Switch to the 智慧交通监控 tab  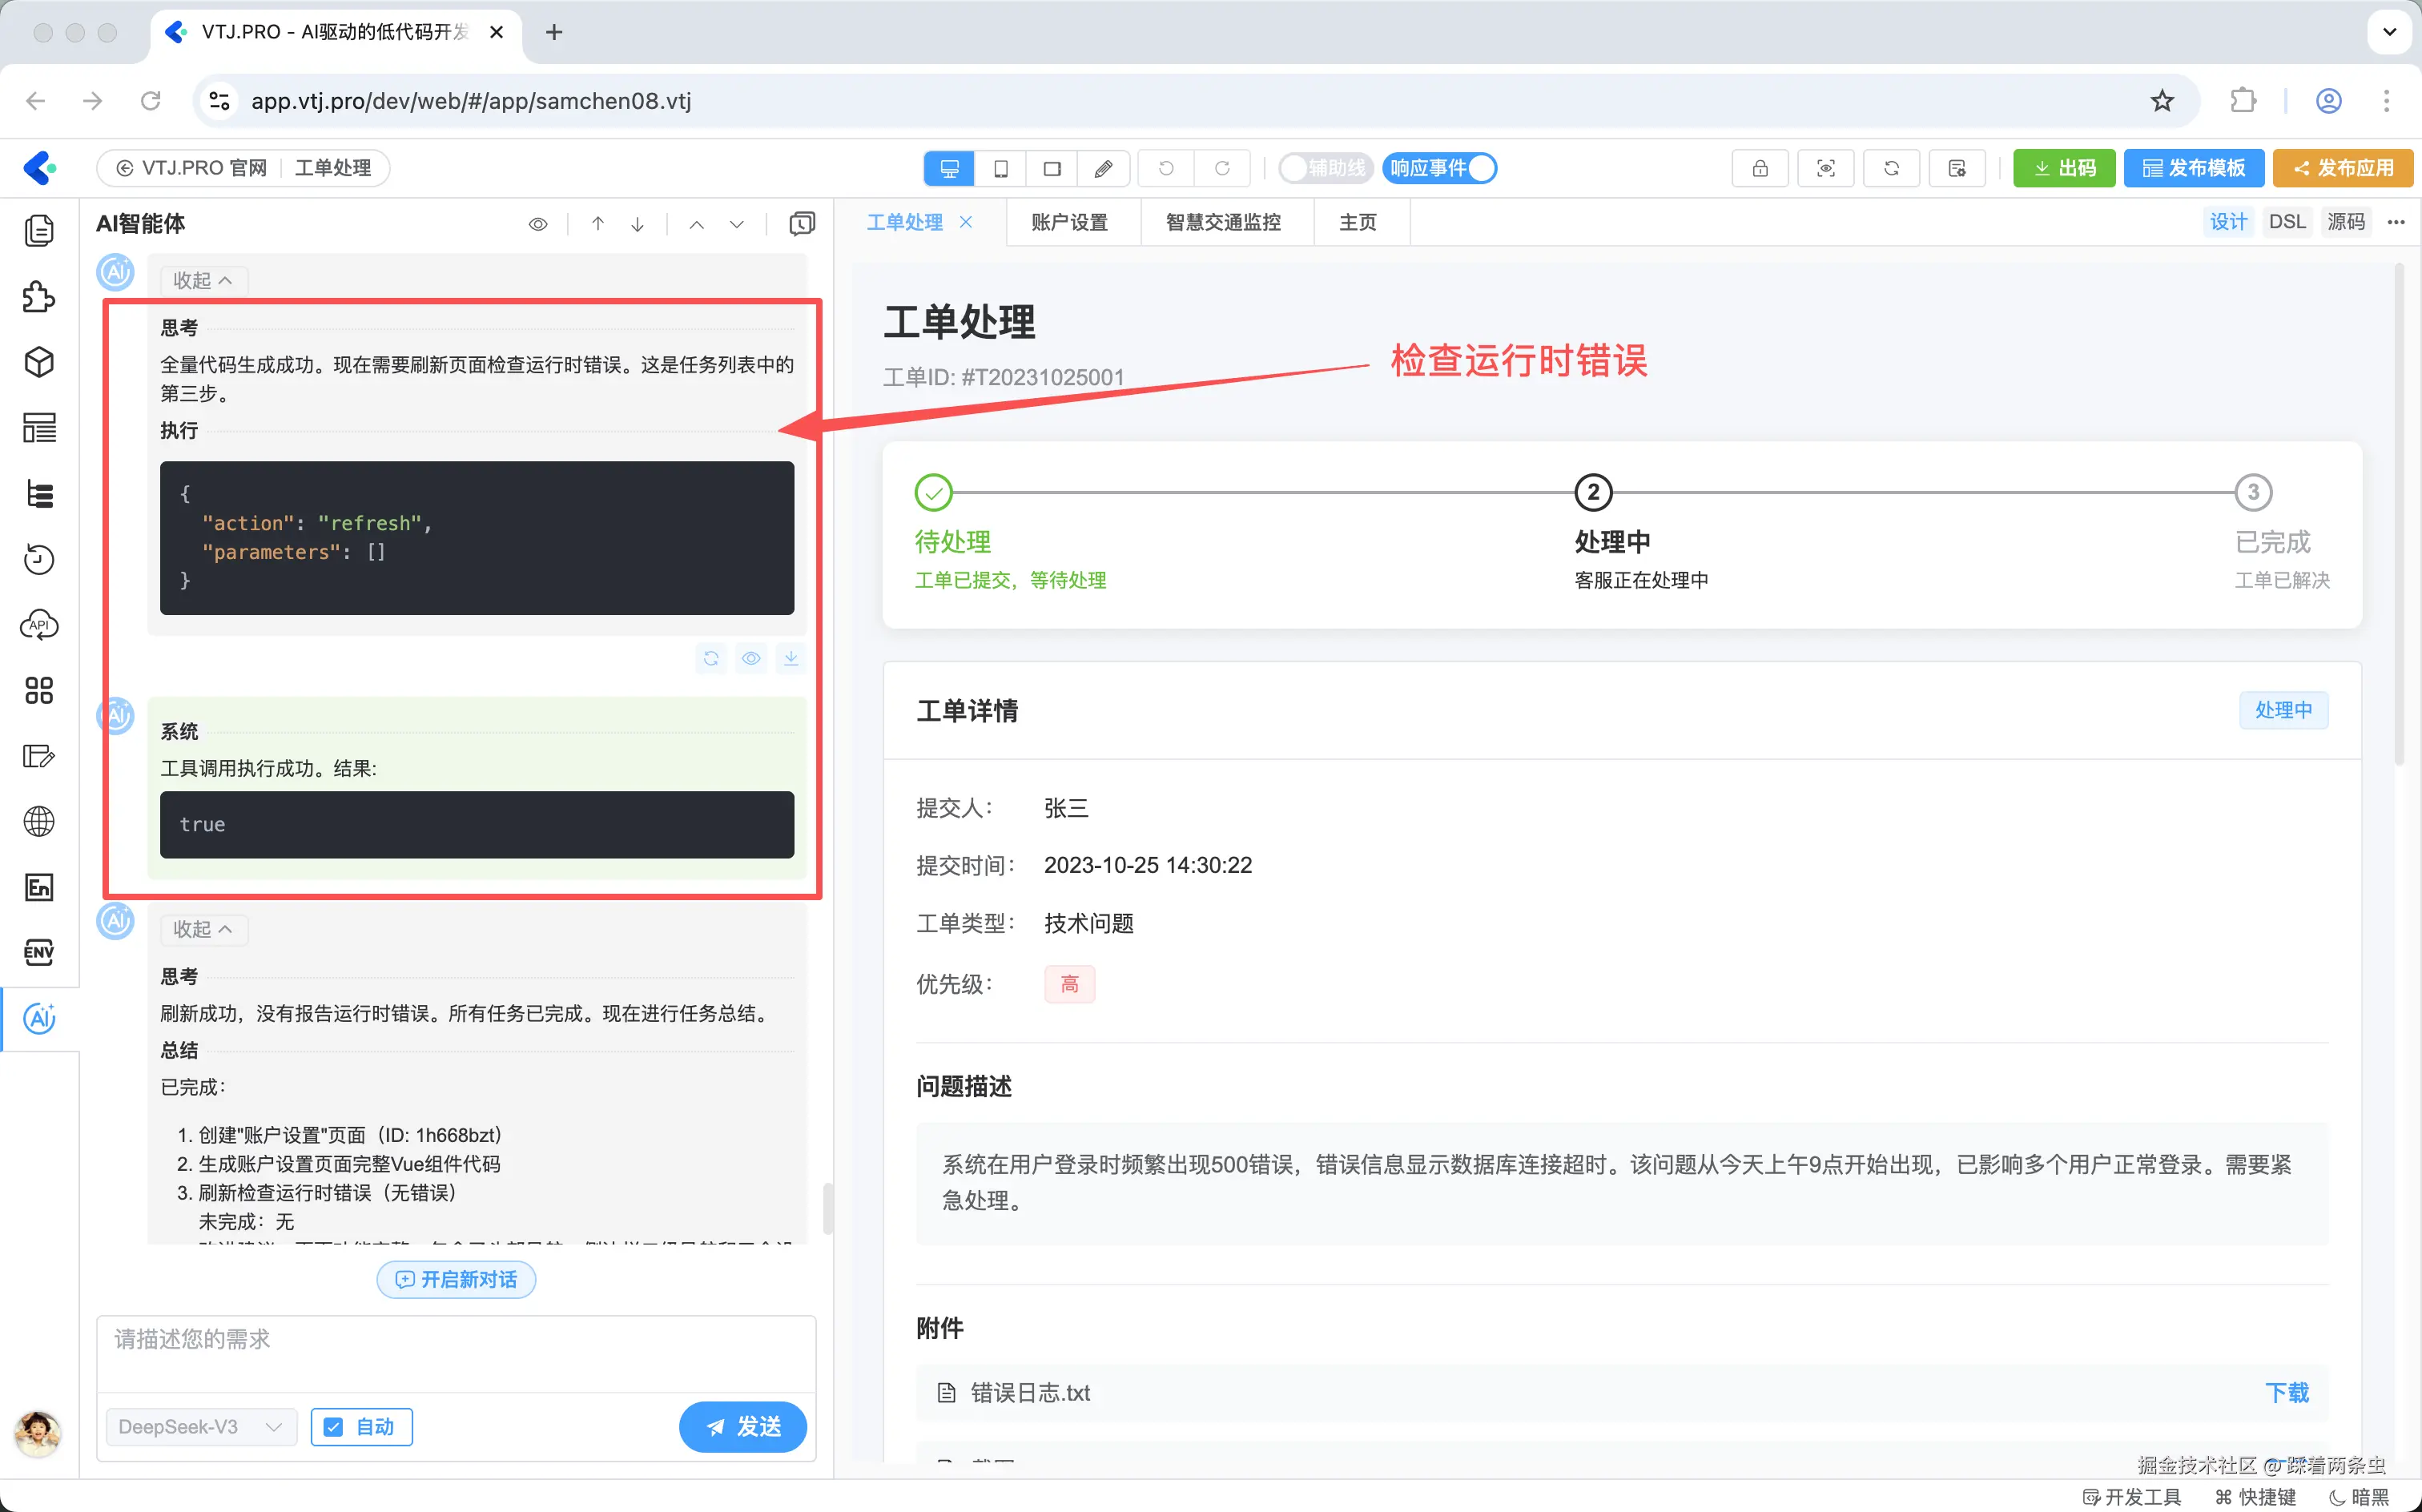coord(1223,222)
